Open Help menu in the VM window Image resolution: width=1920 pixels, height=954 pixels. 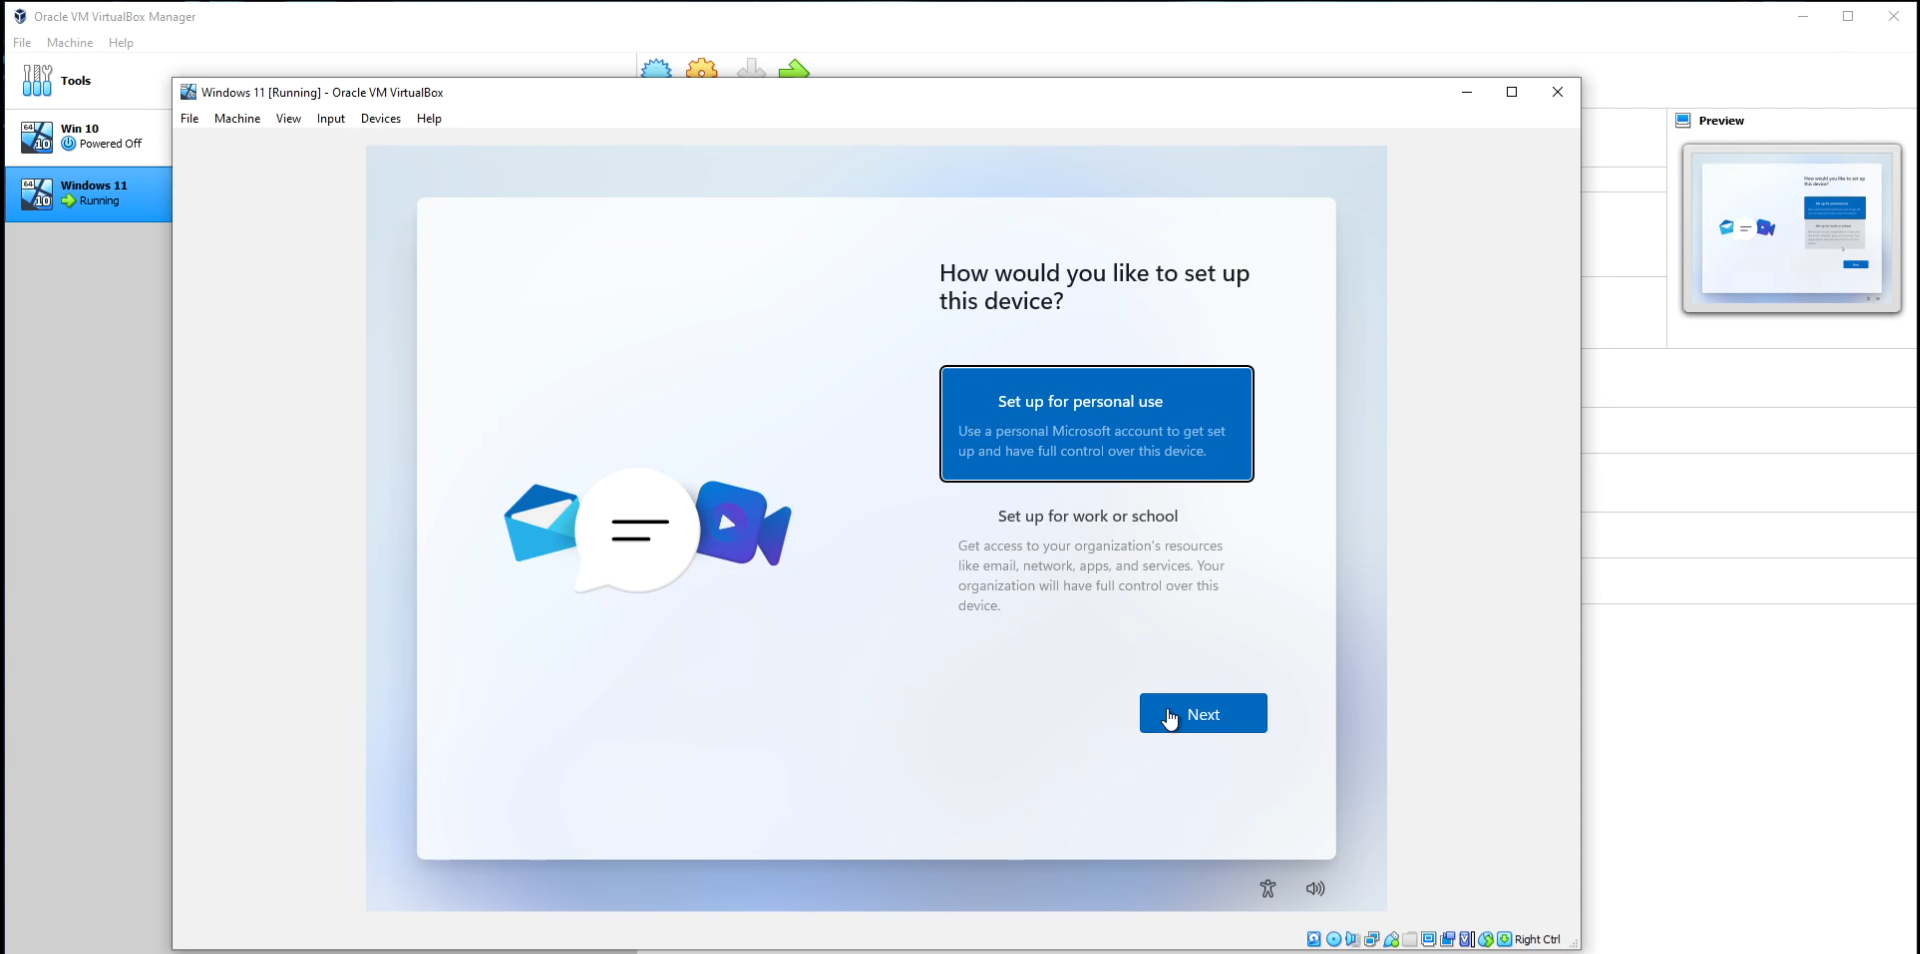429,118
